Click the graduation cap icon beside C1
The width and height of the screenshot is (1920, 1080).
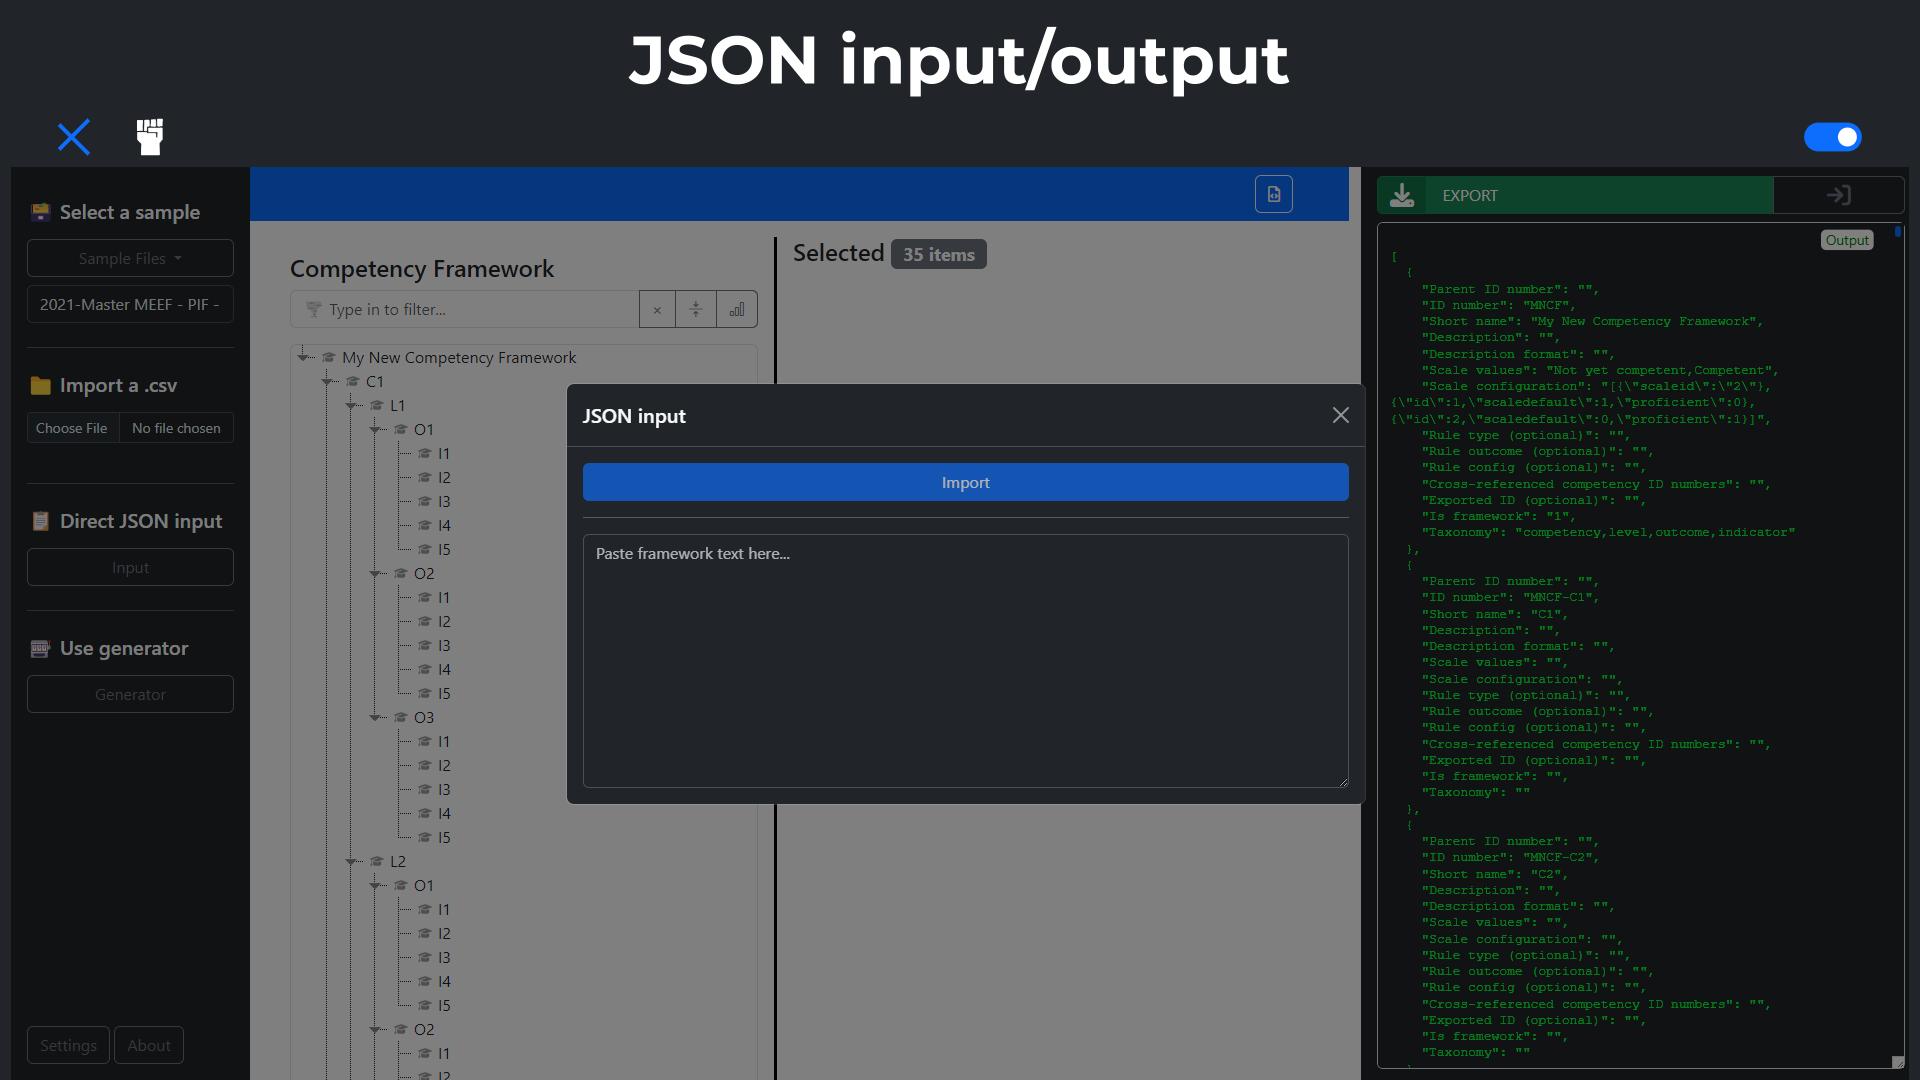[x=352, y=381]
